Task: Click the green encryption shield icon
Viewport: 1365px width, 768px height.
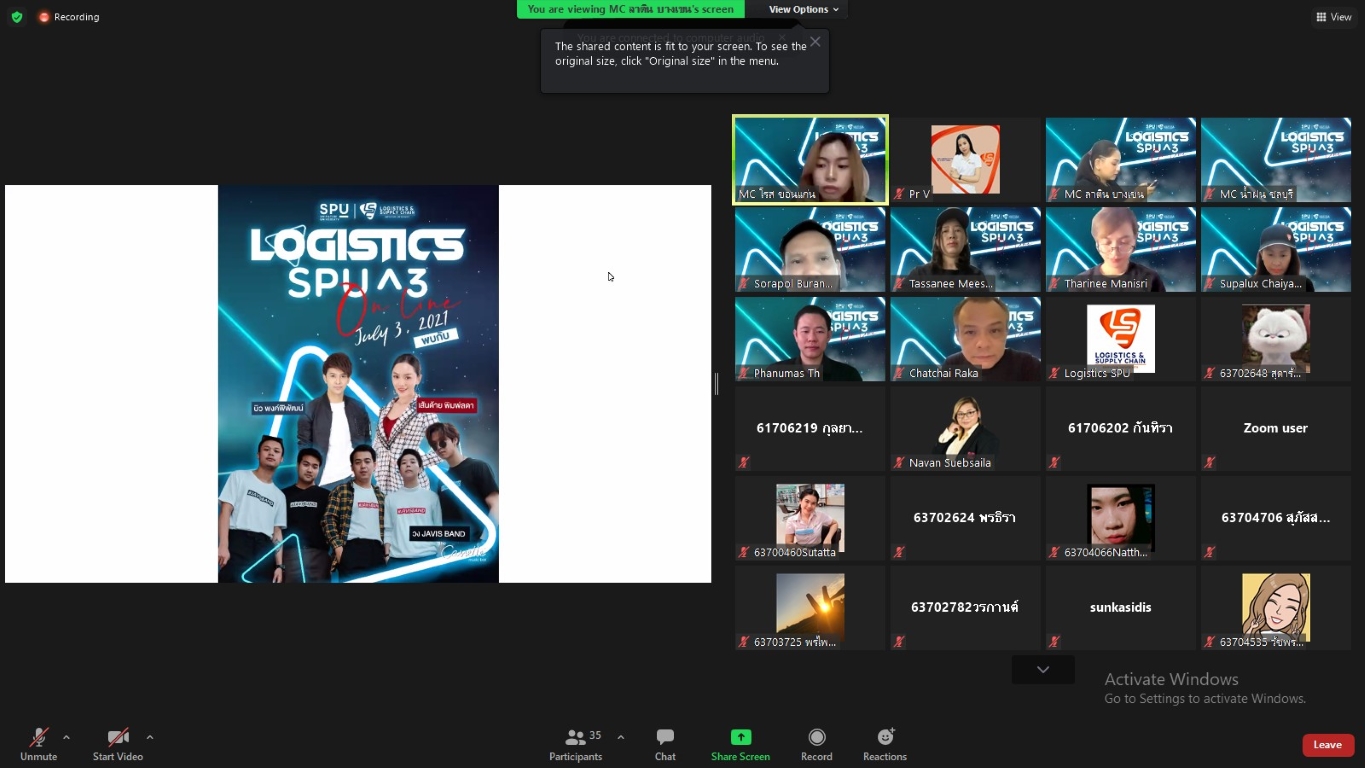Action: coord(16,17)
